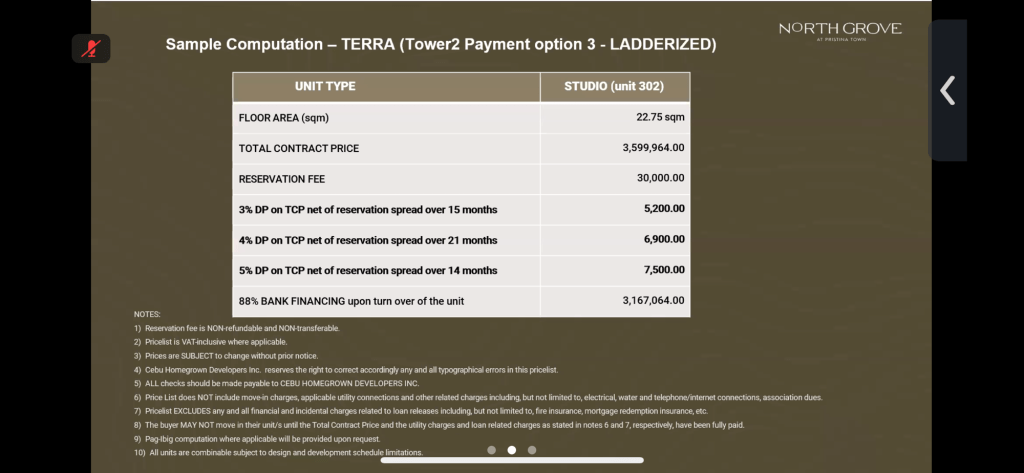Click the Sample Computation – TERRA slide title
The height and width of the screenshot is (473, 1024).
pyautogui.click(x=440, y=45)
